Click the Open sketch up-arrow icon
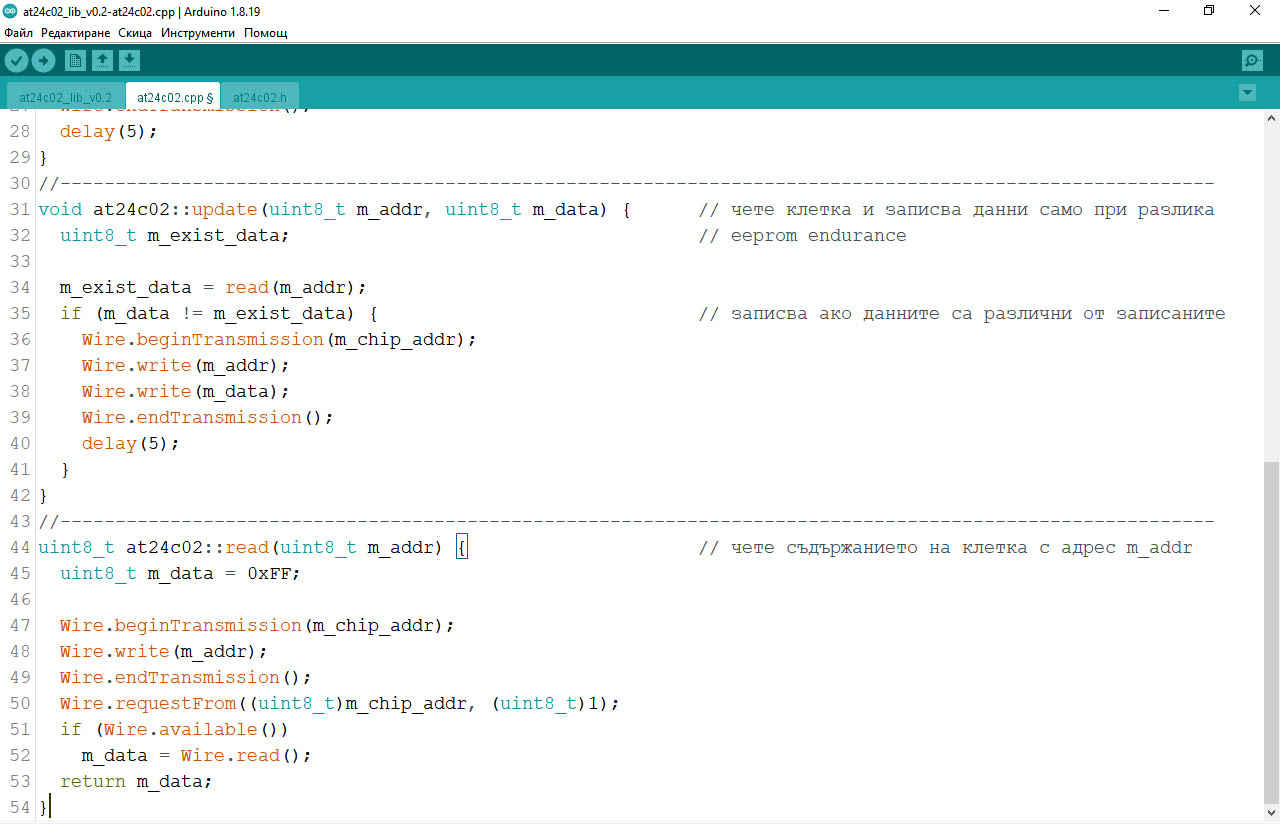This screenshot has height=824, width=1280. 102,61
